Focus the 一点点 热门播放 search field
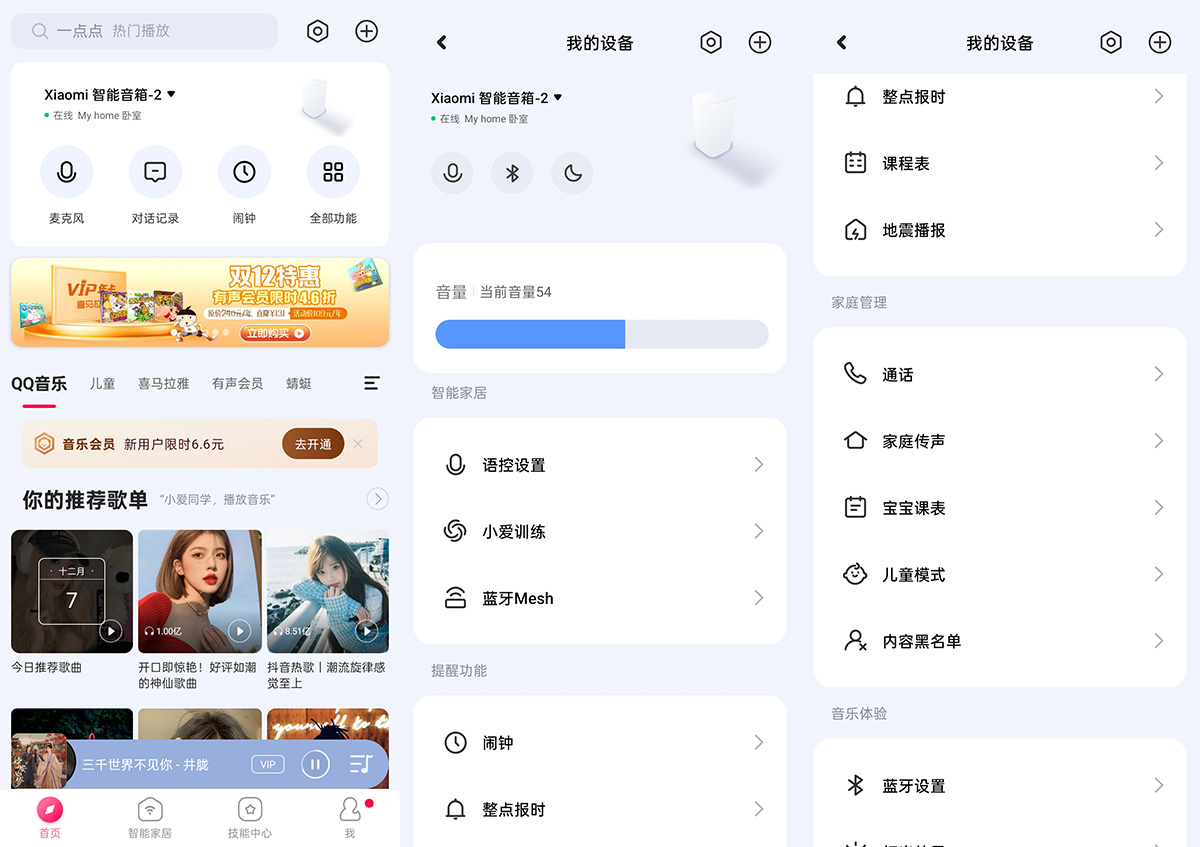The image size is (1200, 847). point(144,31)
